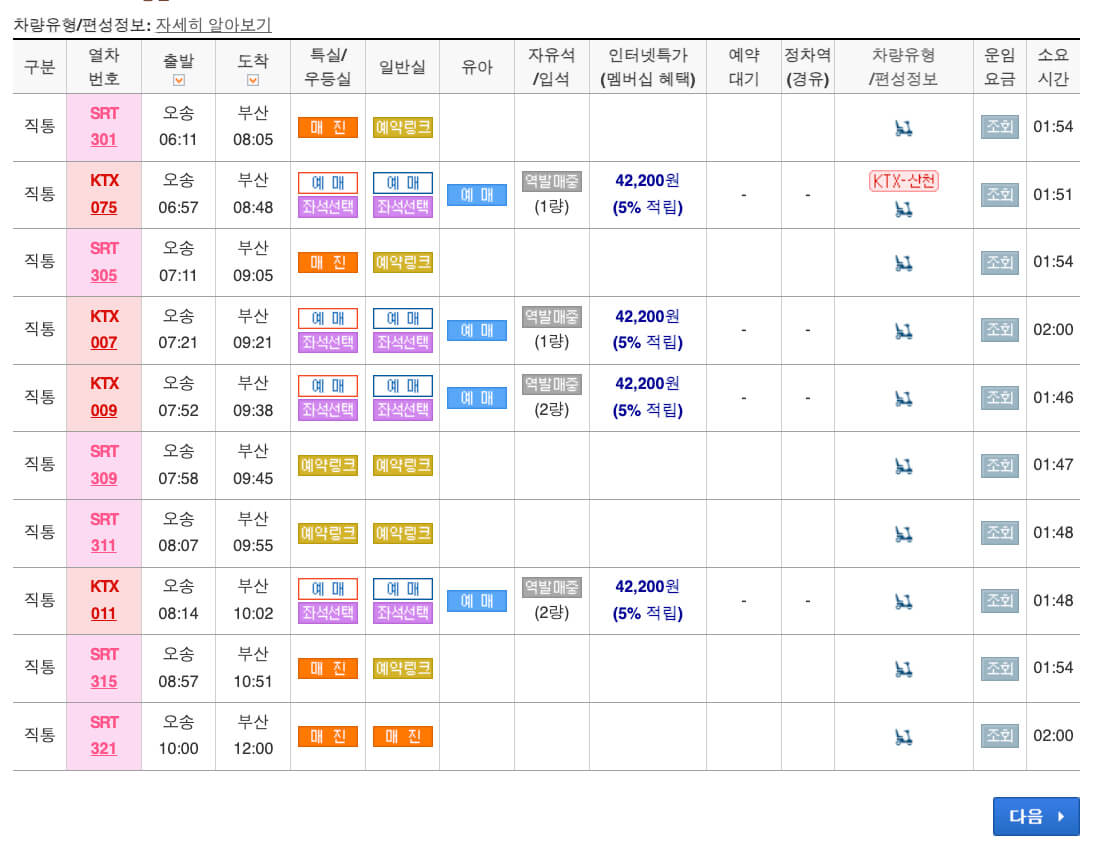Screen dimensions: 1113x851
Task: Click sold-out 매진 for SRT 301 first class
Action: [328, 128]
